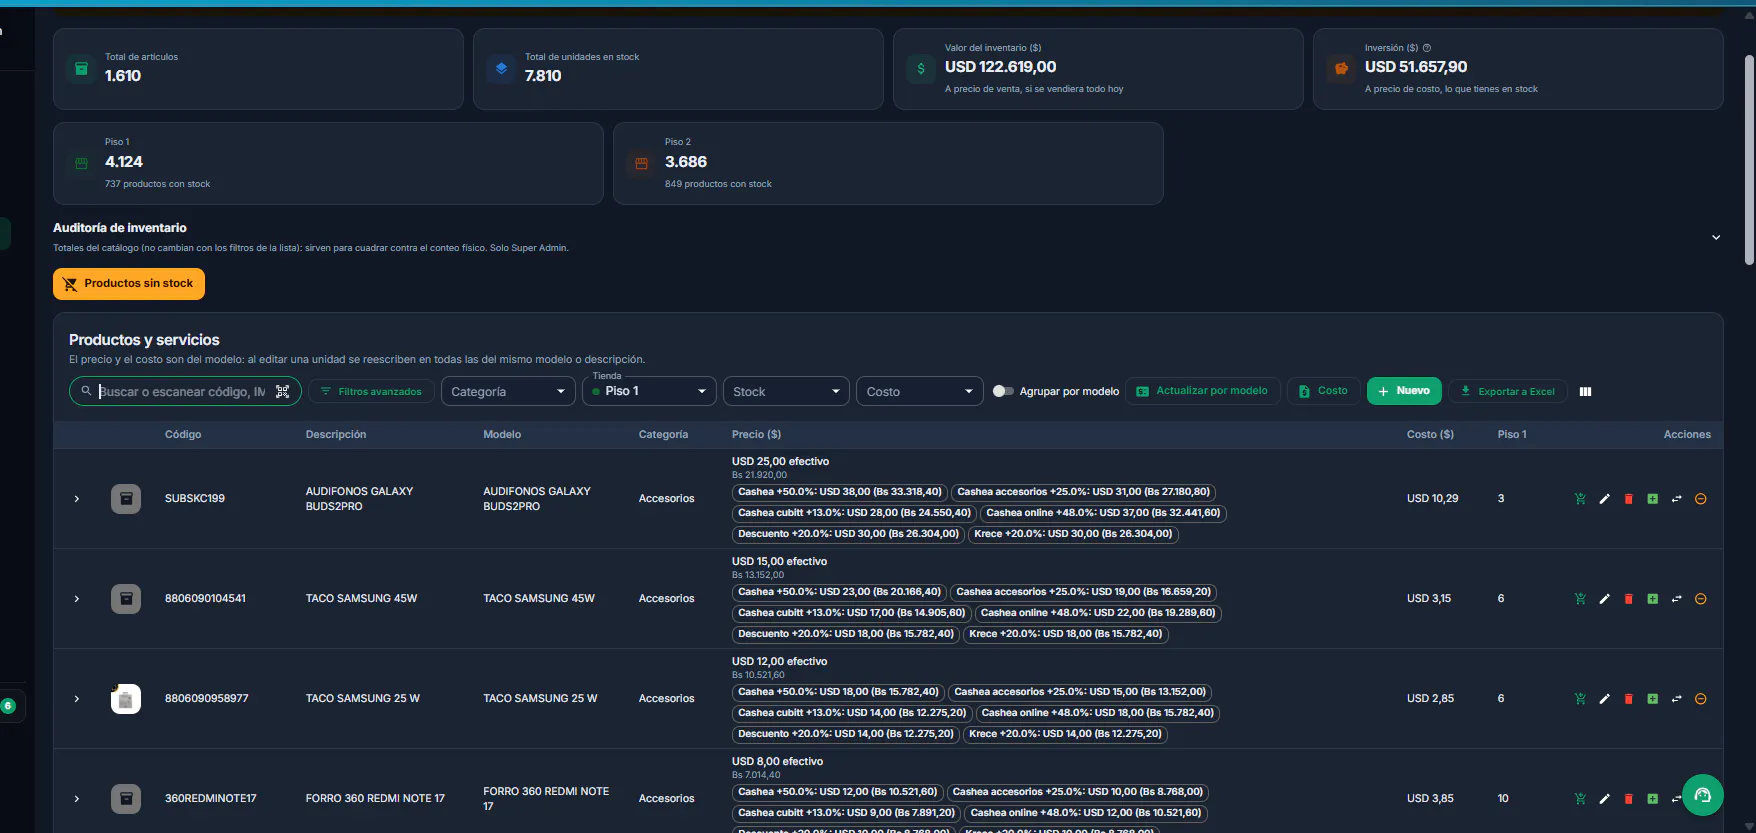The width and height of the screenshot is (1756, 833).
Task: Transfer TACO SAMSUNG 45W stock
Action: click(x=1676, y=599)
